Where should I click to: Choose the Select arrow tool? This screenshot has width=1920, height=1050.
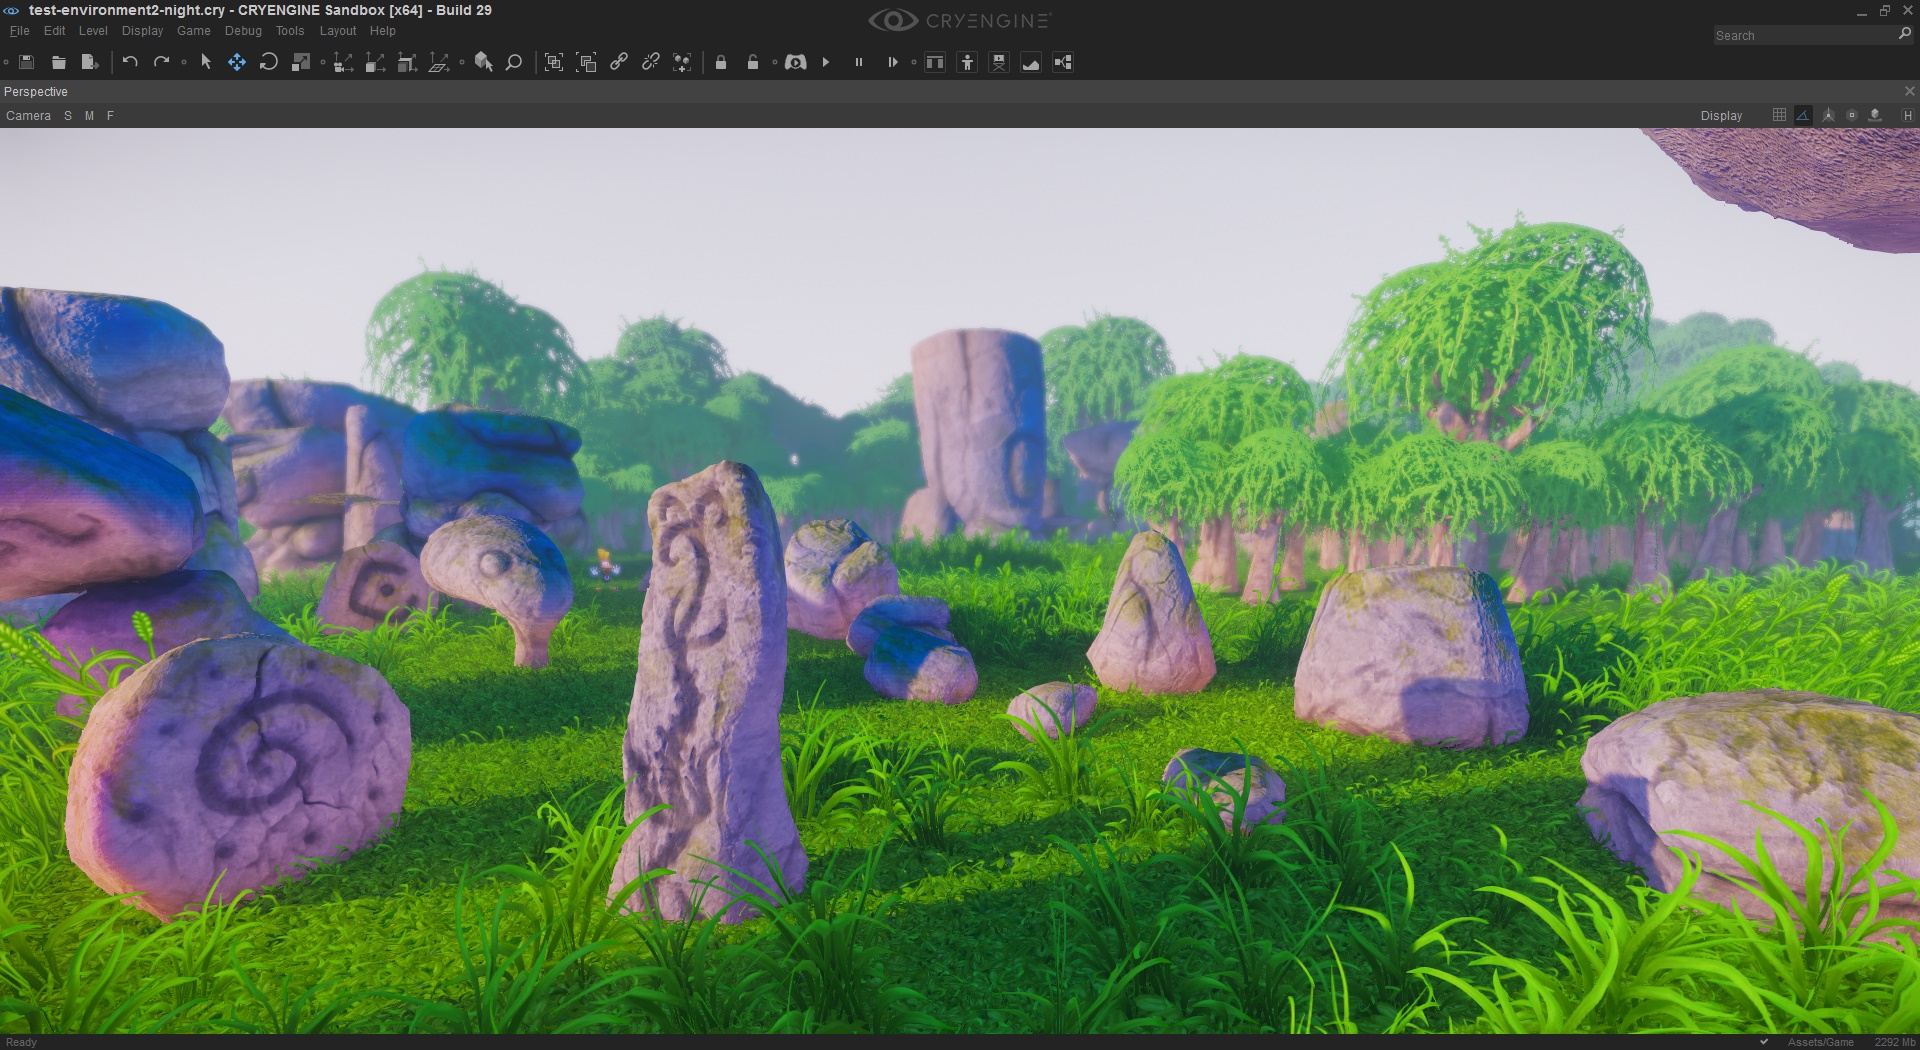click(x=206, y=62)
